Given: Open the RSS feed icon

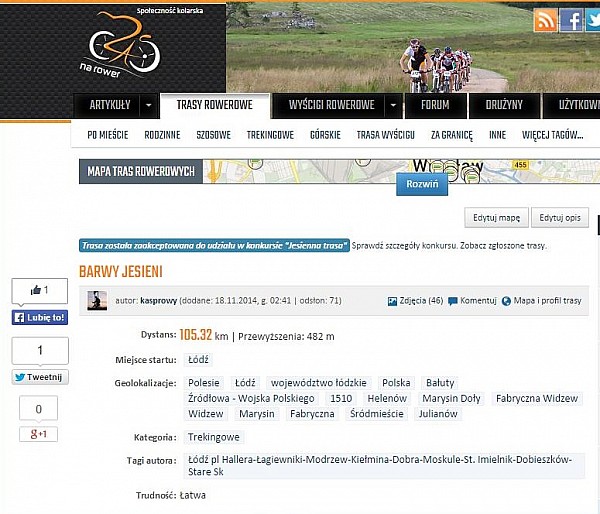Looking at the screenshot, I should 546,20.
